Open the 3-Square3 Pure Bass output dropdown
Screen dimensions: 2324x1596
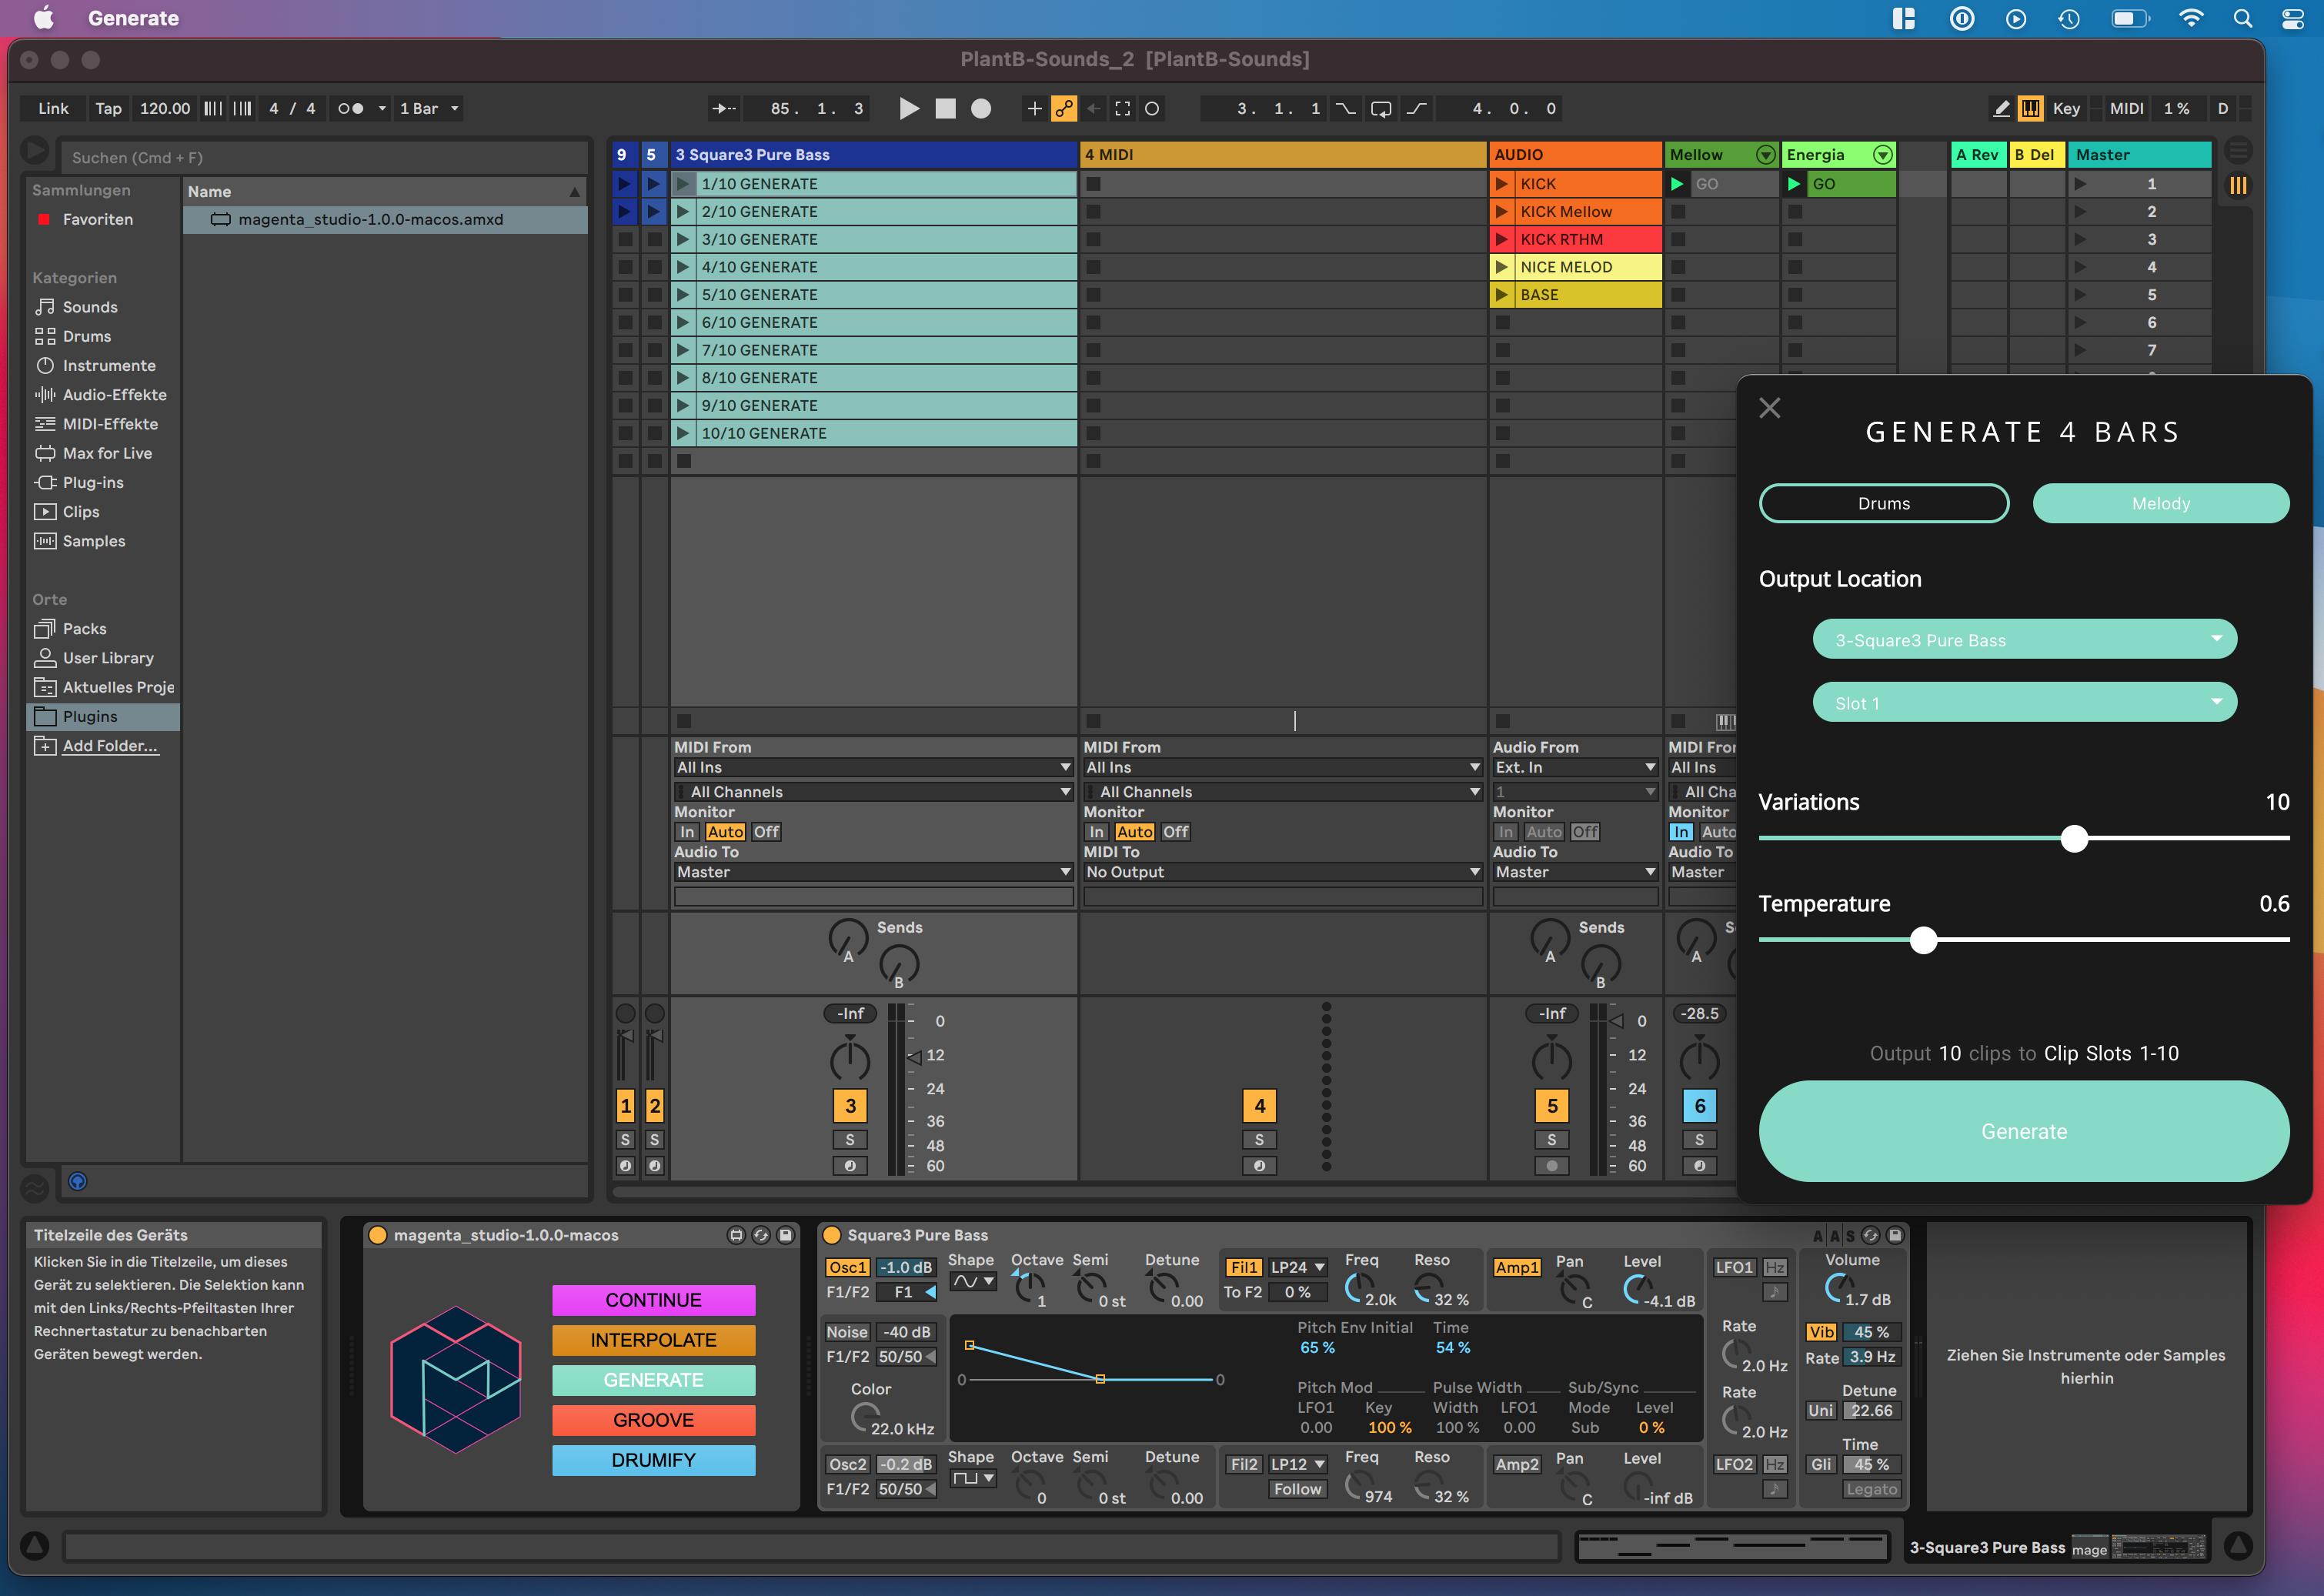pyautogui.click(x=2024, y=640)
